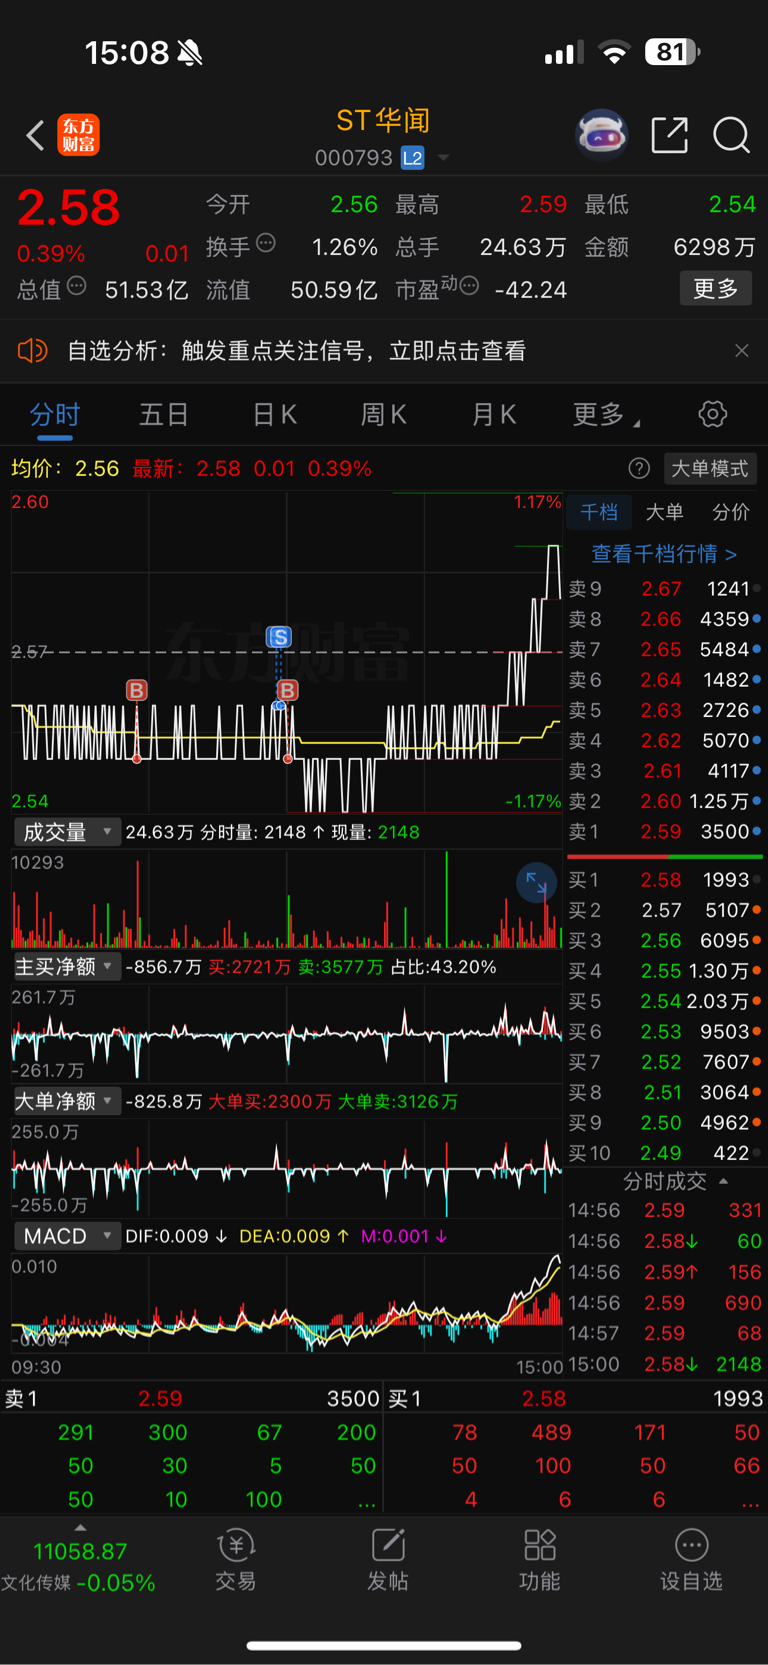Collapse the 分时成交 list arrow
This screenshot has width=768, height=1665.
point(724,1181)
